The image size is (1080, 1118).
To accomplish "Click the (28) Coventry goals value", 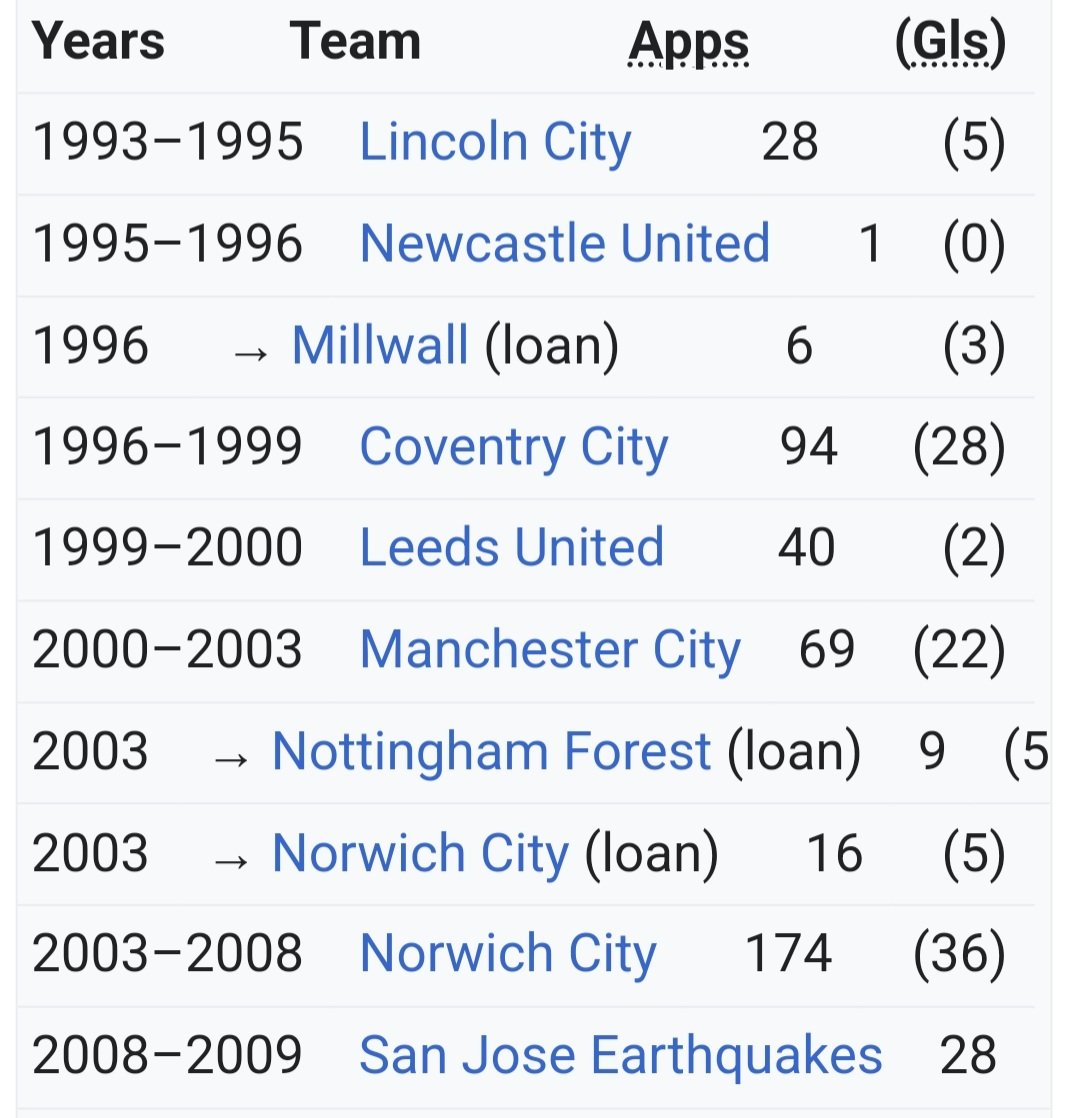I will [959, 447].
